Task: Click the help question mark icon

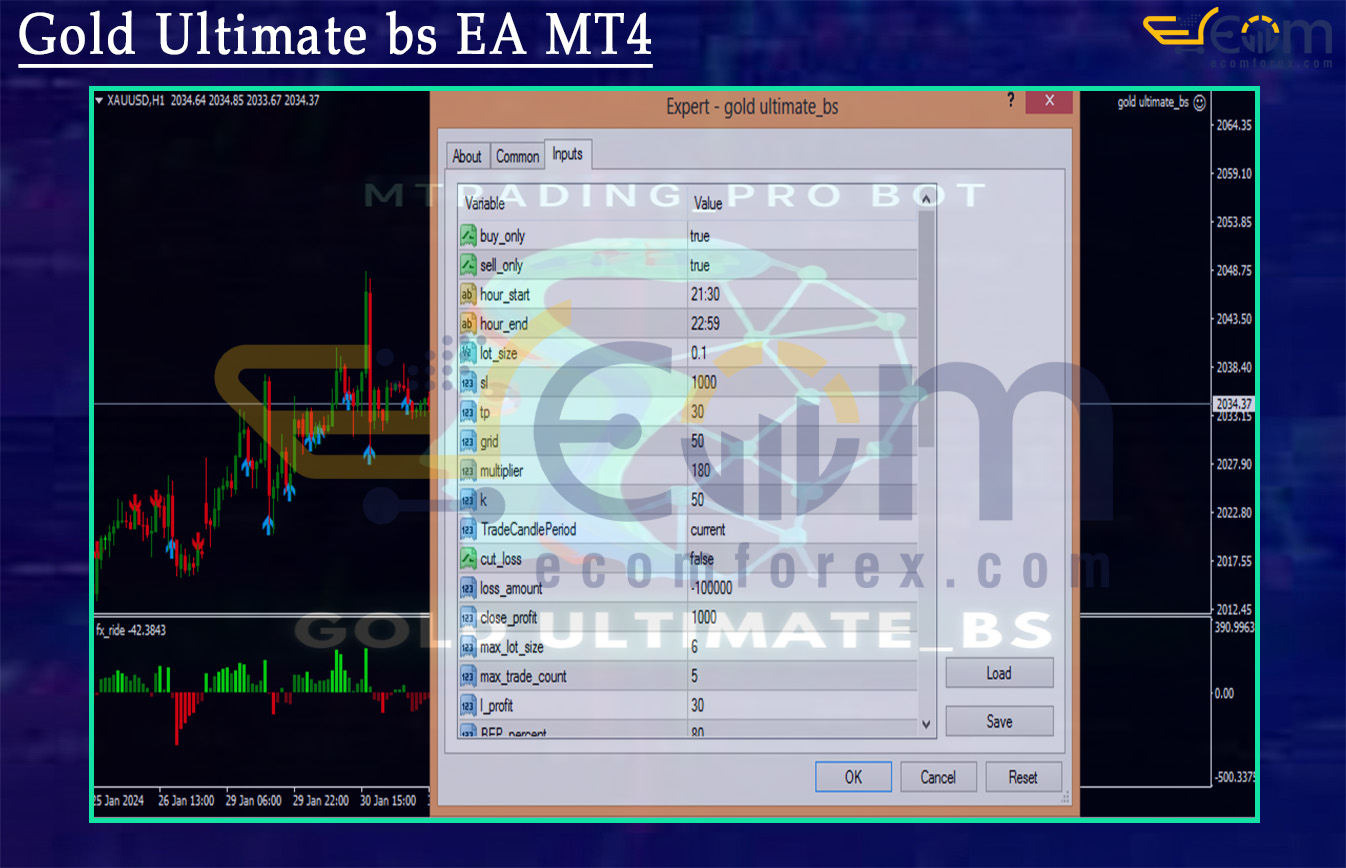Action: 1010,101
